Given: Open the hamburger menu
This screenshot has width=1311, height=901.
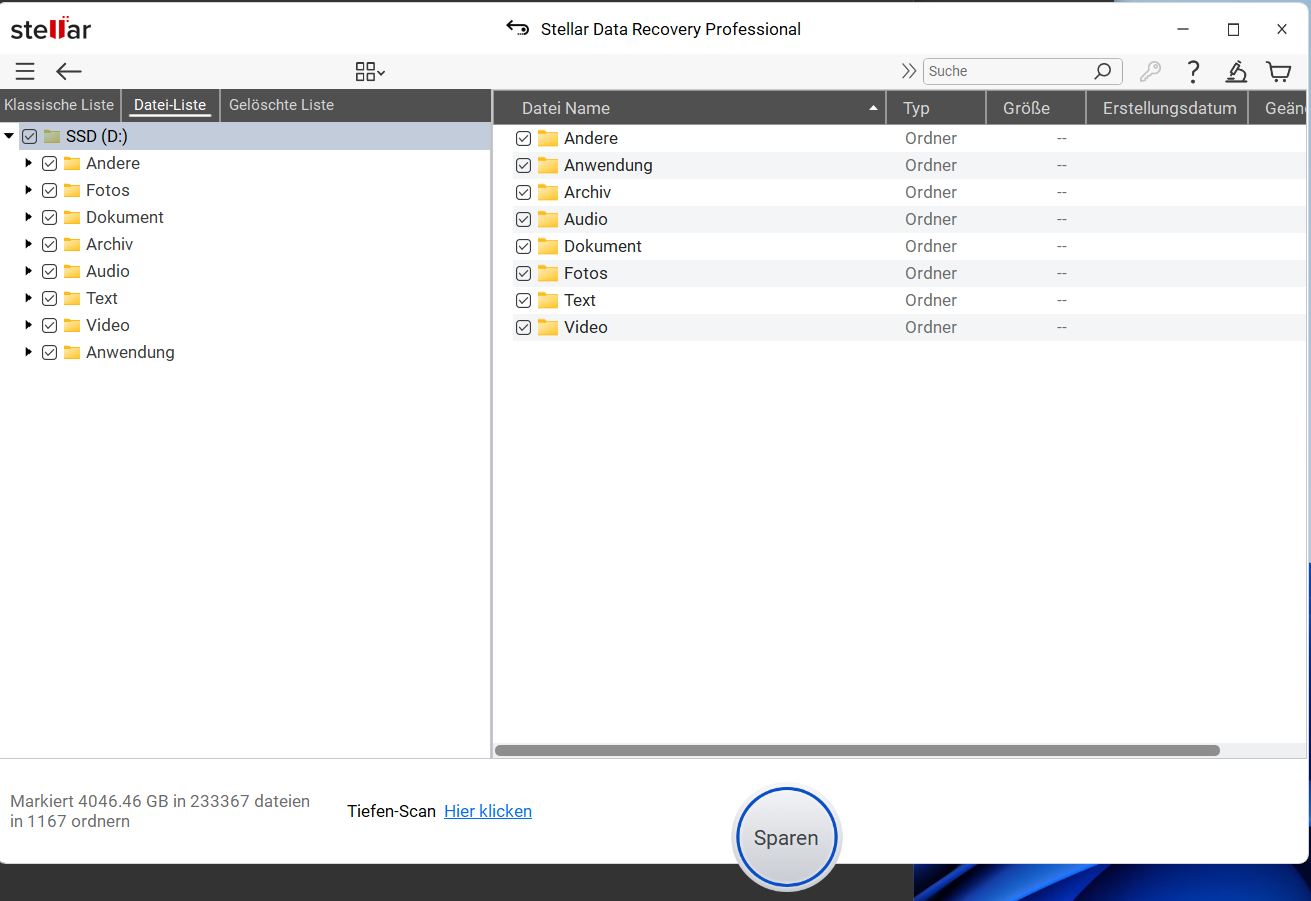Looking at the screenshot, I should click(25, 71).
